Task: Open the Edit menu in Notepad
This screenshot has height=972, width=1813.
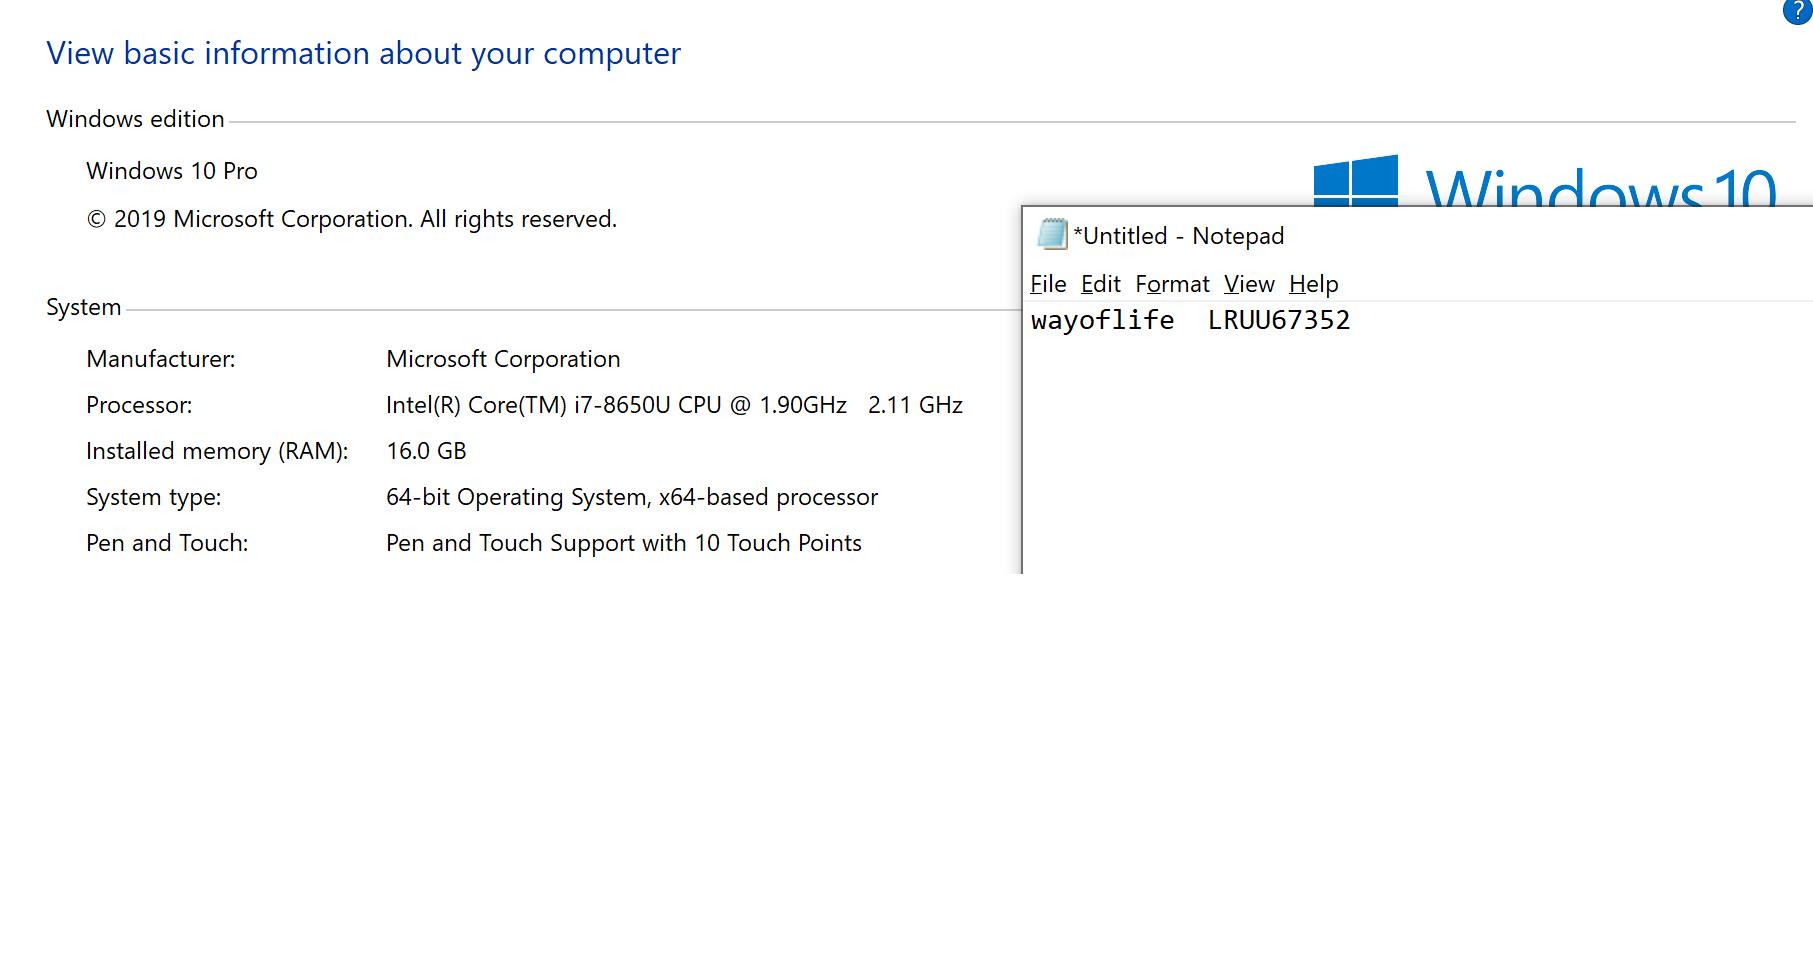Action: [1100, 284]
